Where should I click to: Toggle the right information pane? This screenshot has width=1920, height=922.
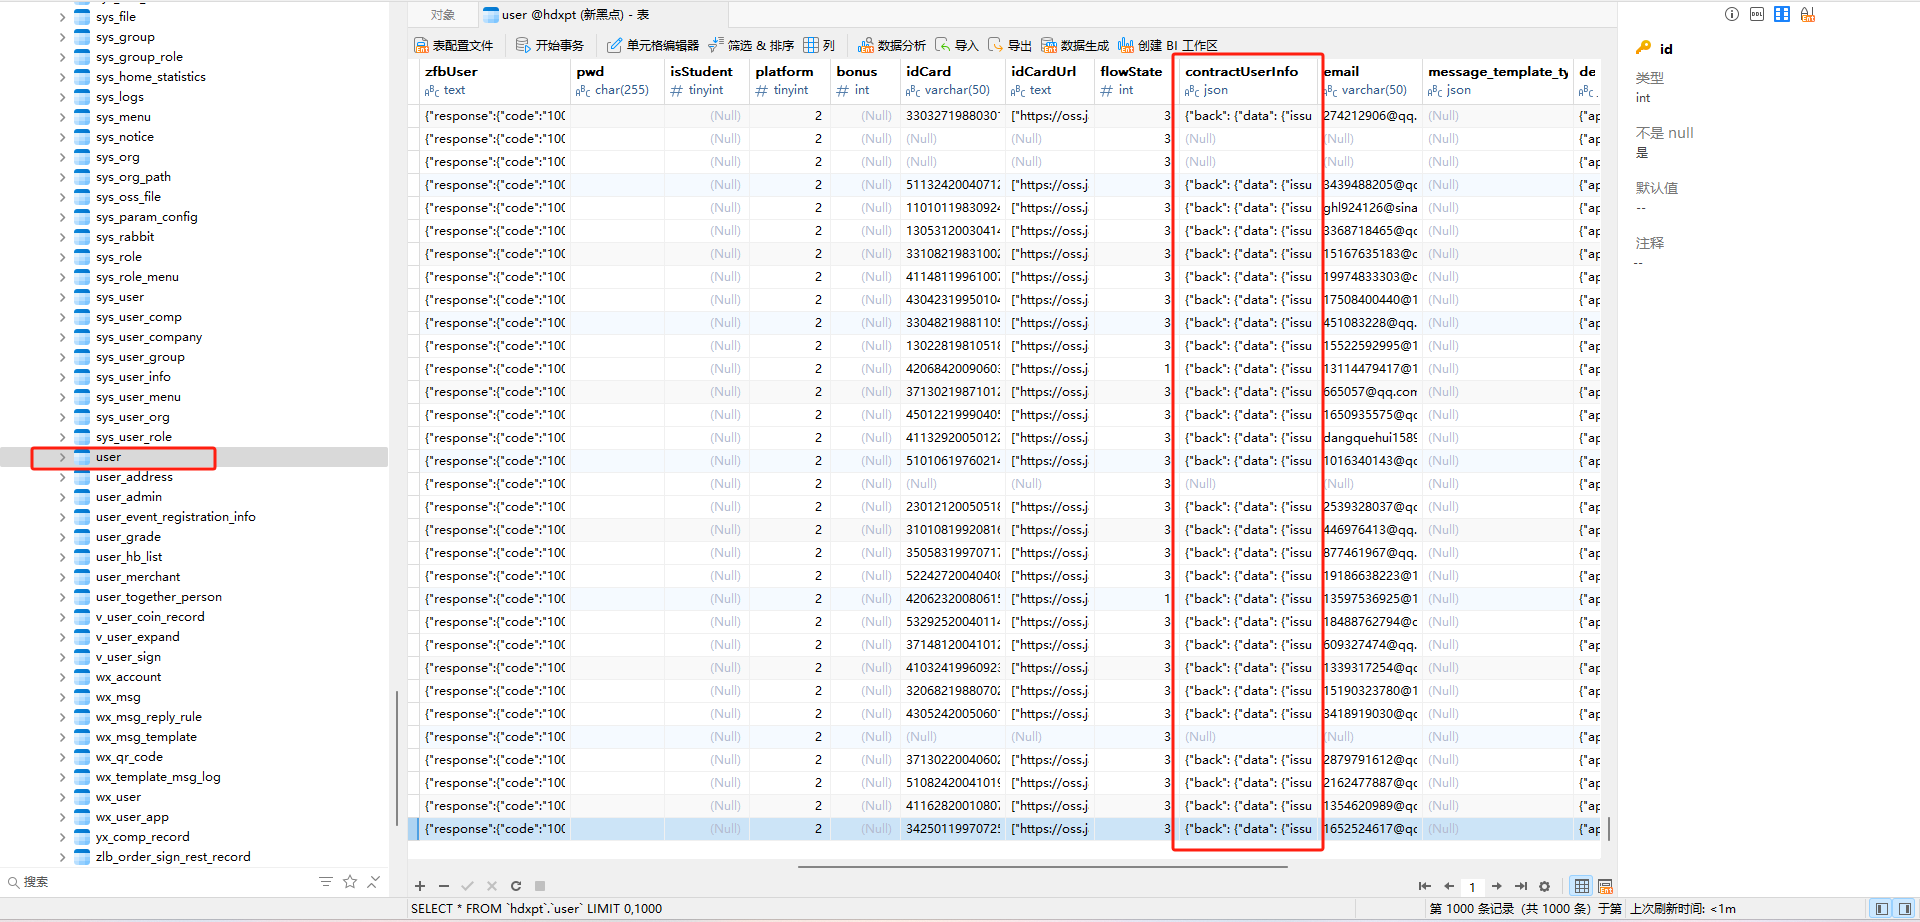[x=1905, y=909]
